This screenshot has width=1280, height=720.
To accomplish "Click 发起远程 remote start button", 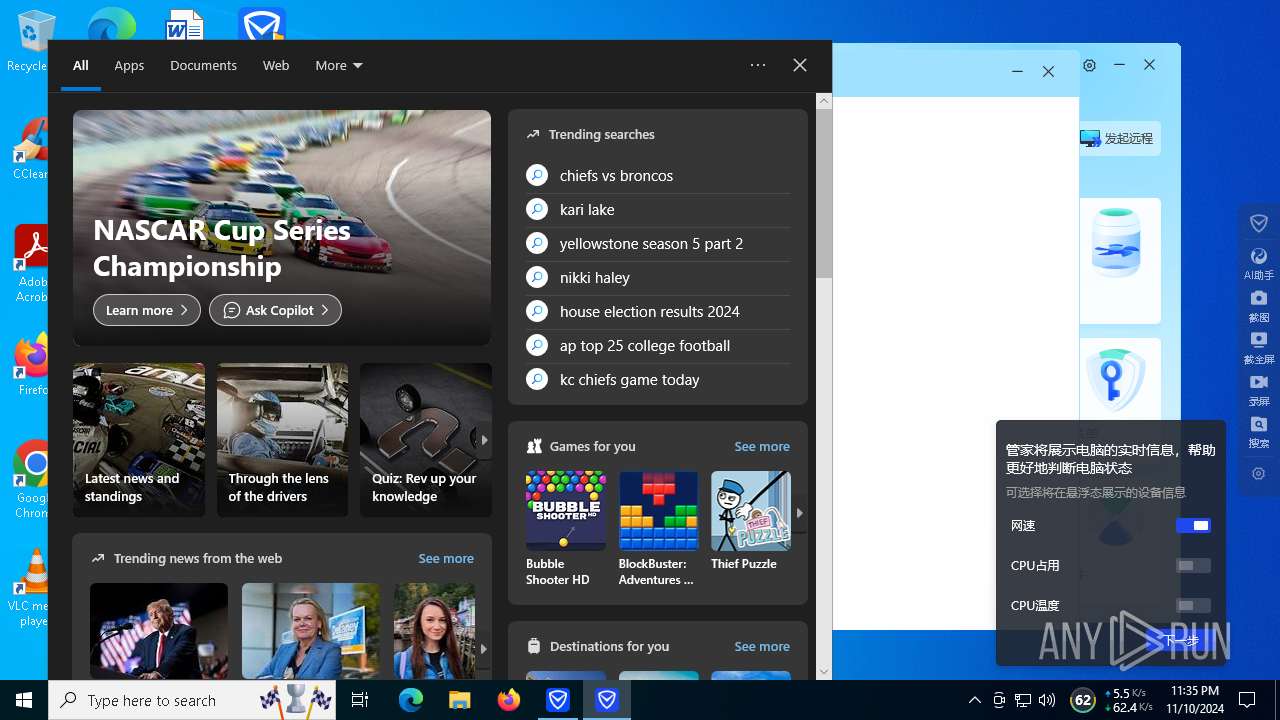I will click(1117, 138).
